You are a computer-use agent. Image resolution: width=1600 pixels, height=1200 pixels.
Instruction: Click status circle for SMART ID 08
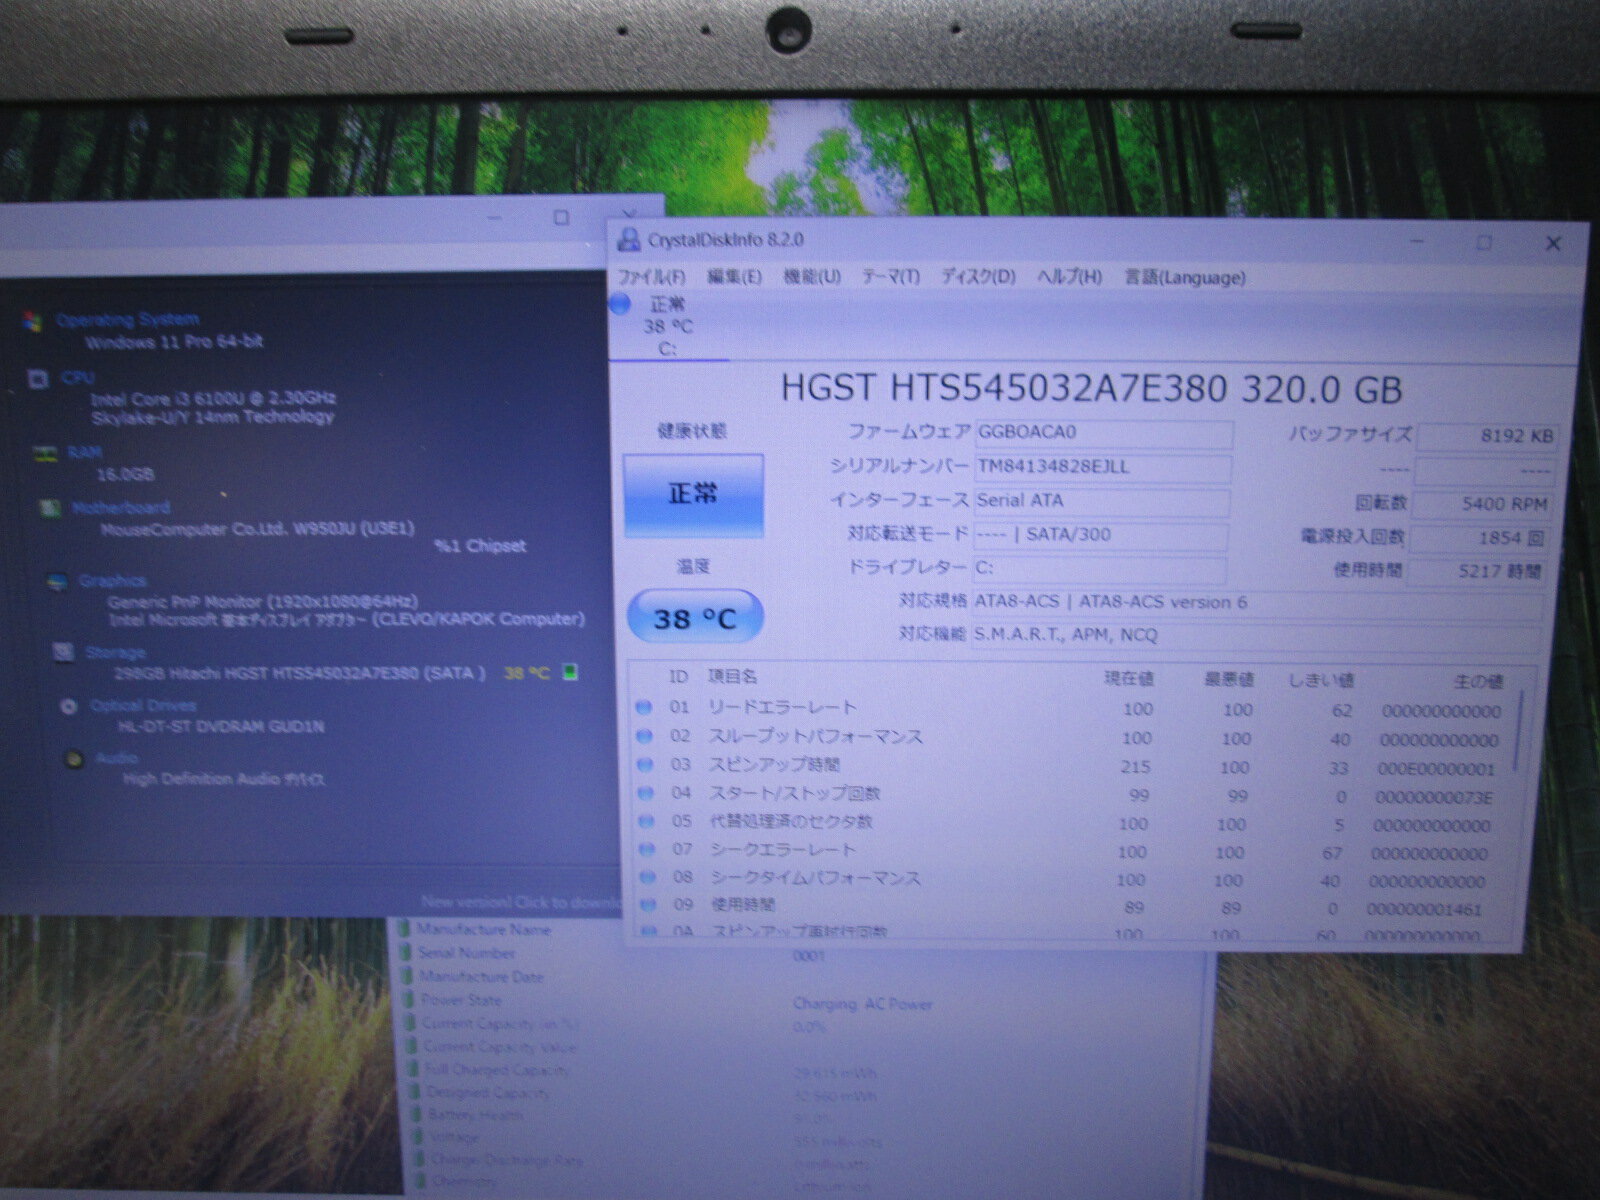[x=648, y=878]
